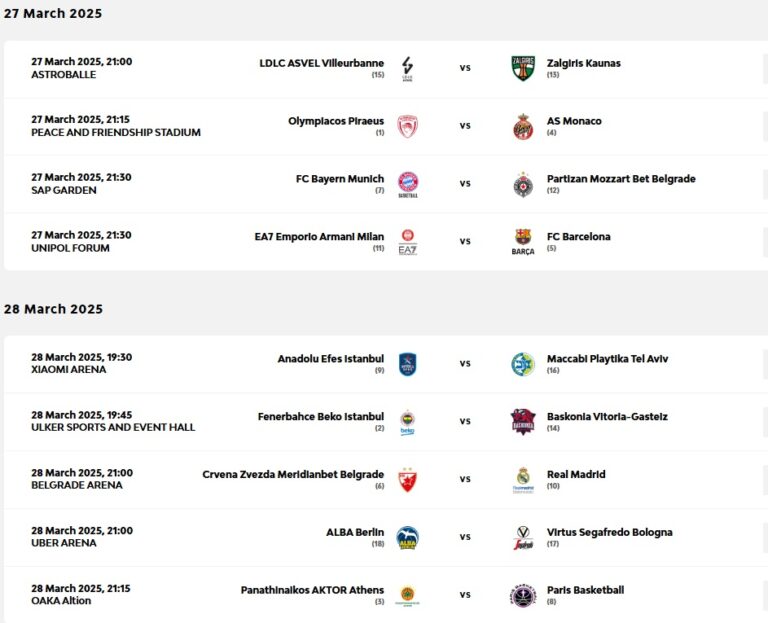Open Virtus Segafredo Bologna team link
The width and height of the screenshot is (768, 623).
click(x=609, y=533)
